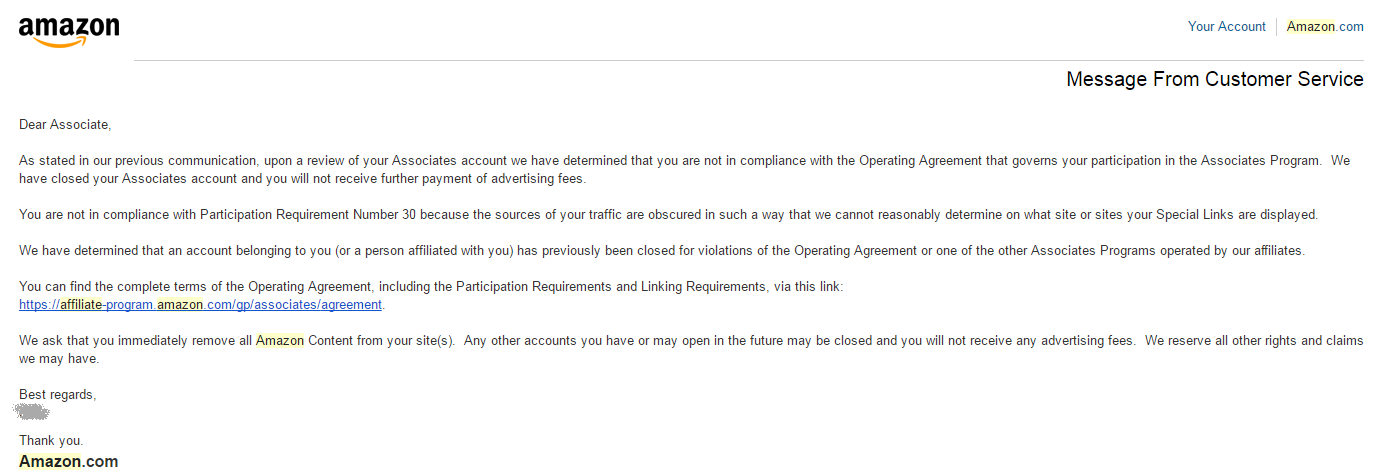Open the Your Account link

coord(1226,27)
